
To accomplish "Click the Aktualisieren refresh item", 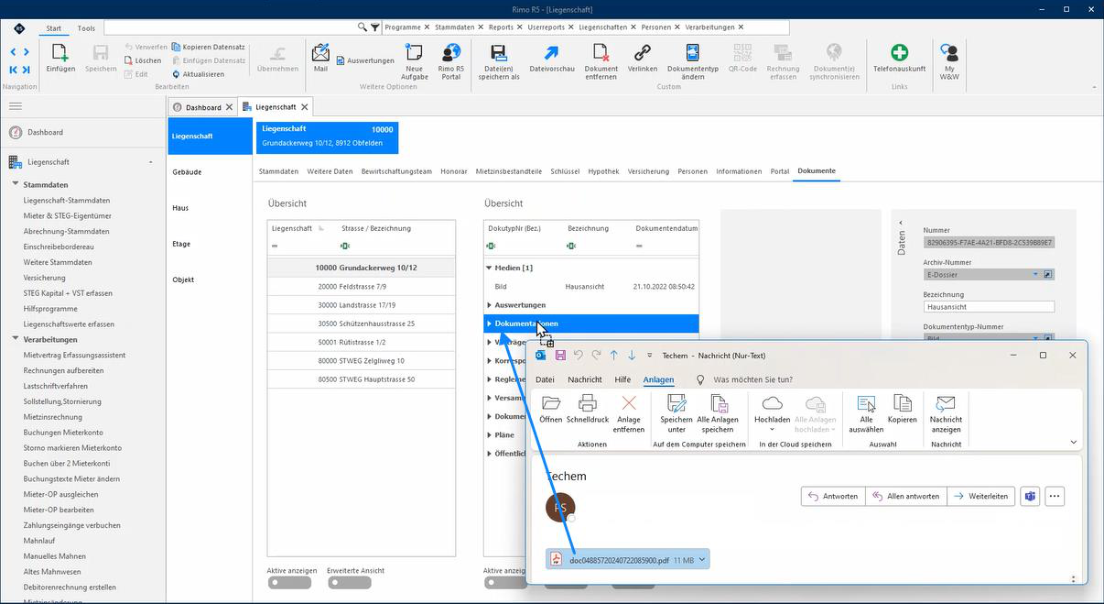I will [199, 74].
